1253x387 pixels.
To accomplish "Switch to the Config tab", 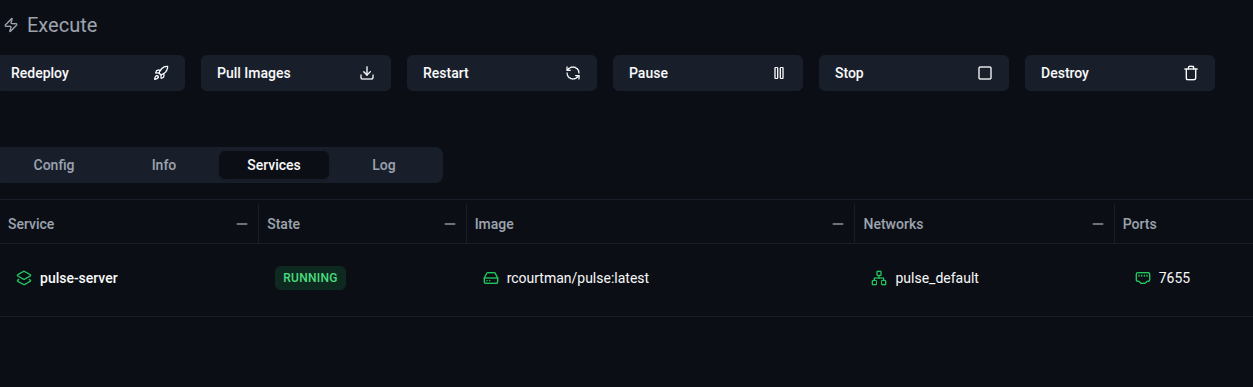I will pyautogui.click(x=54, y=165).
